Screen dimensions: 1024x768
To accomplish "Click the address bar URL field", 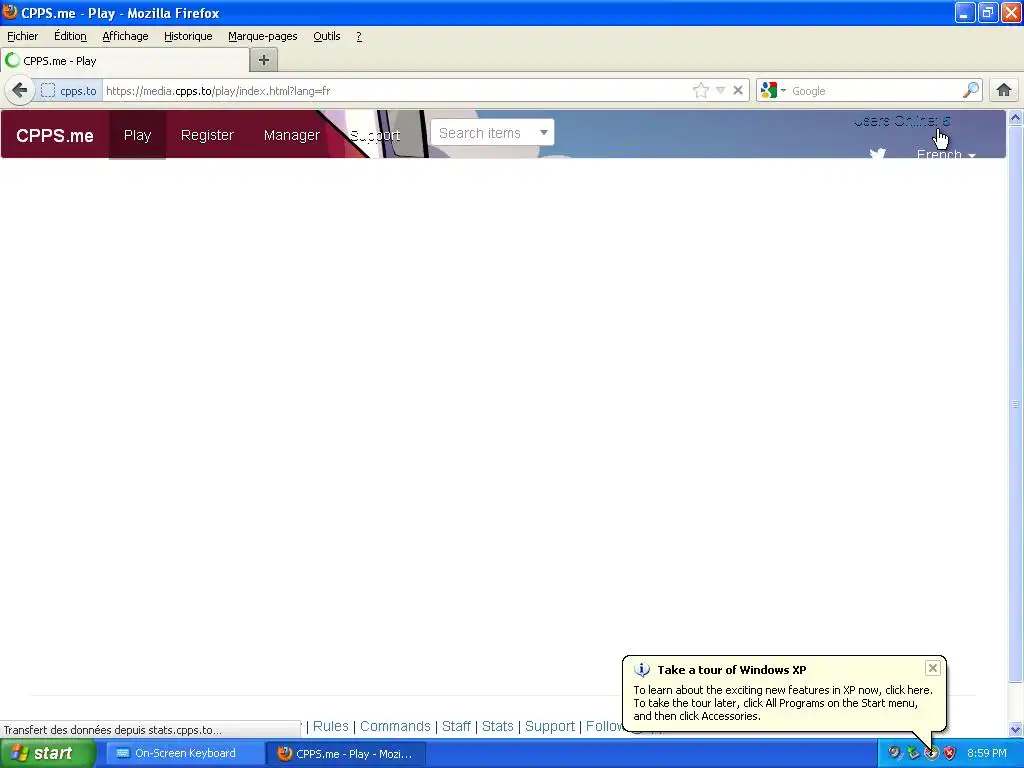I will tap(397, 91).
